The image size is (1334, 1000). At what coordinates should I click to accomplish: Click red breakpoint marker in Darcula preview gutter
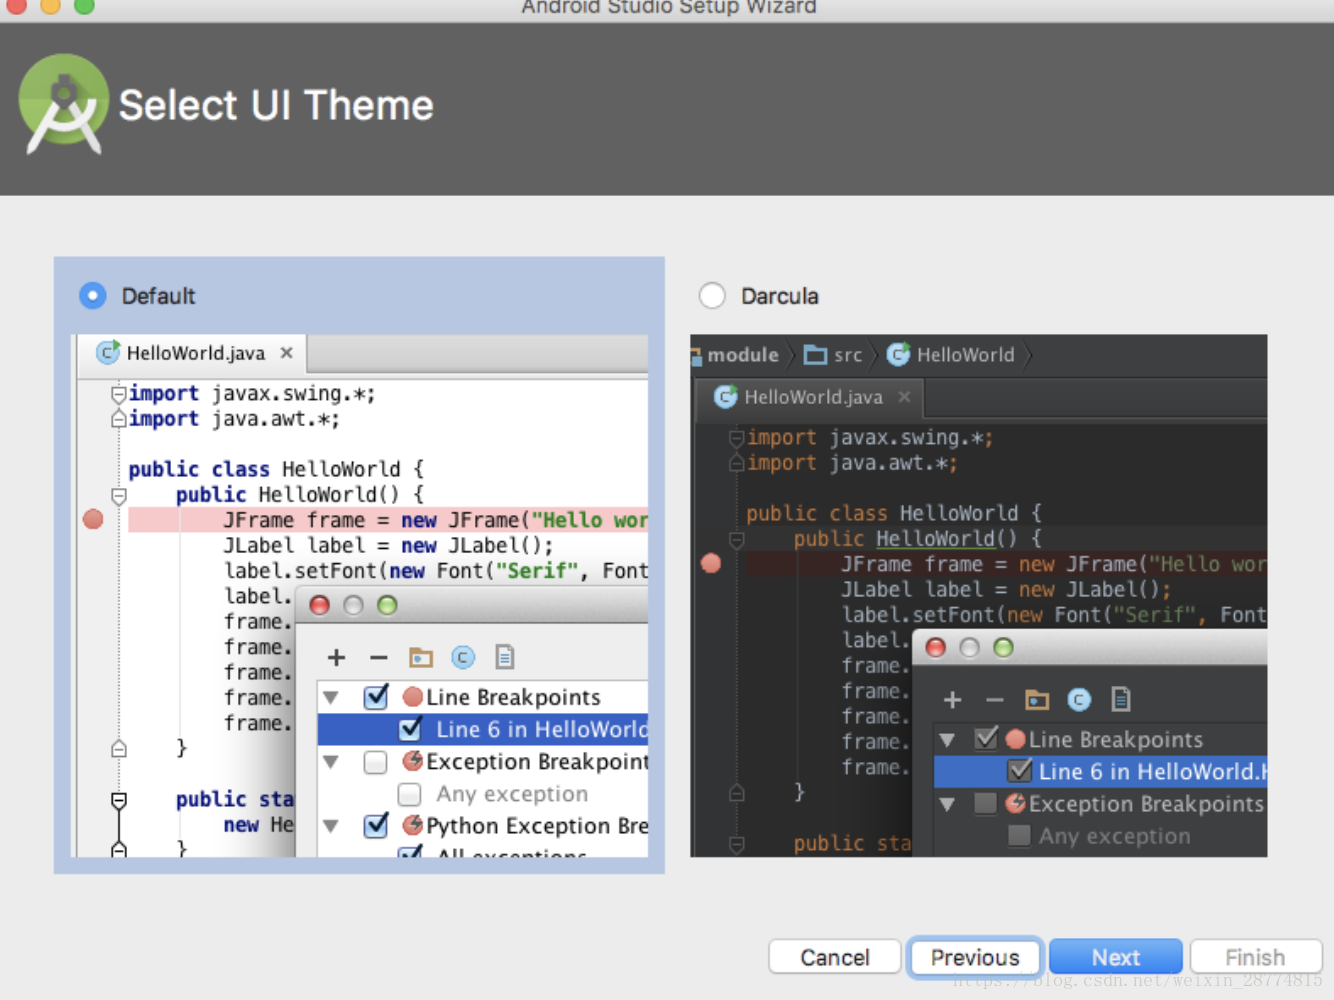[711, 563]
